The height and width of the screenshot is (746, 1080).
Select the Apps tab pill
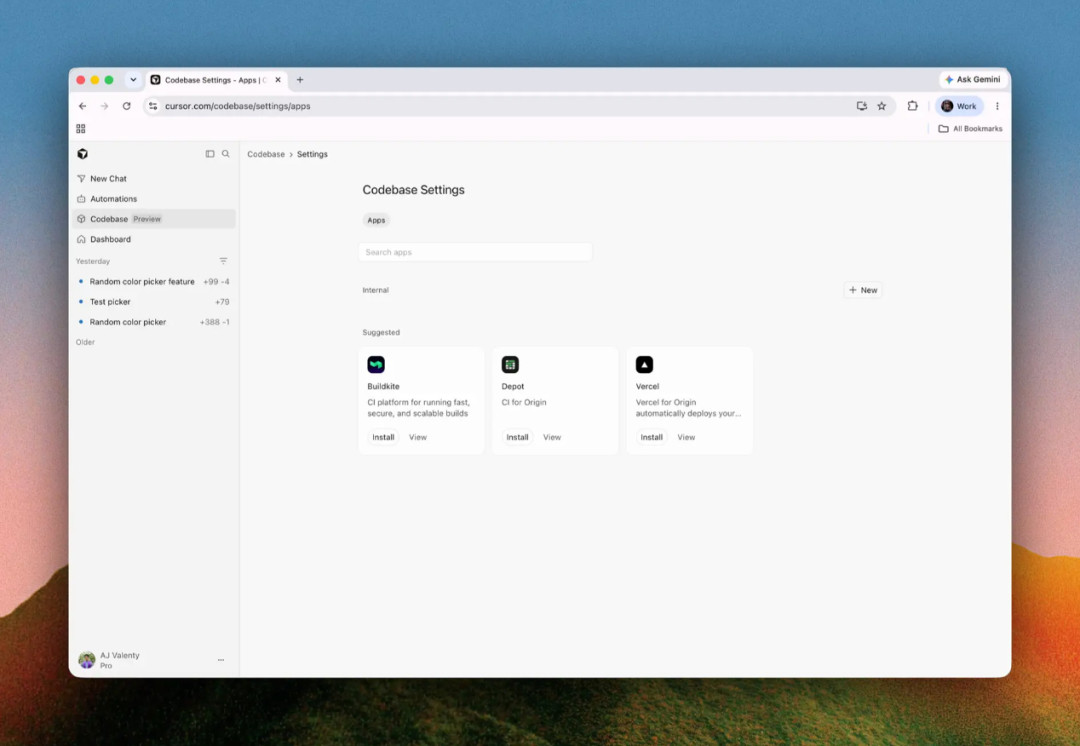tap(376, 220)
